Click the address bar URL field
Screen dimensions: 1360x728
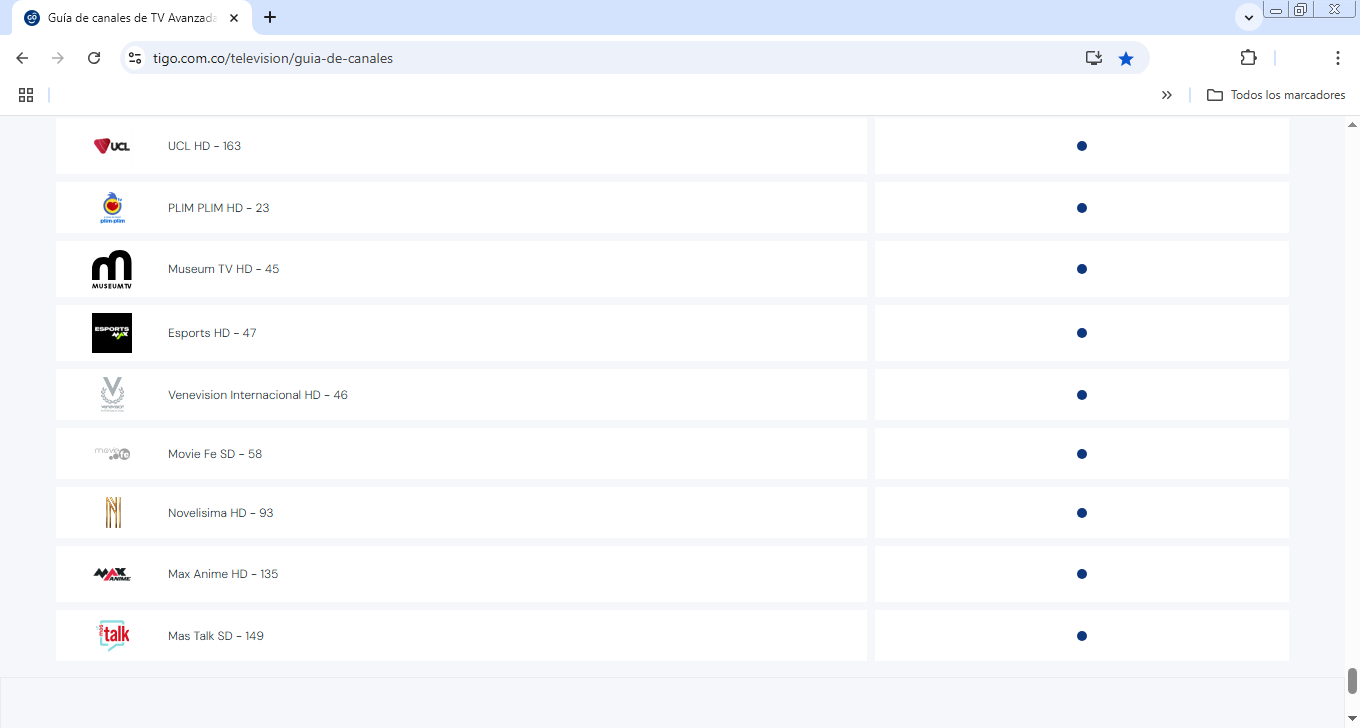[x=600, y=58]
